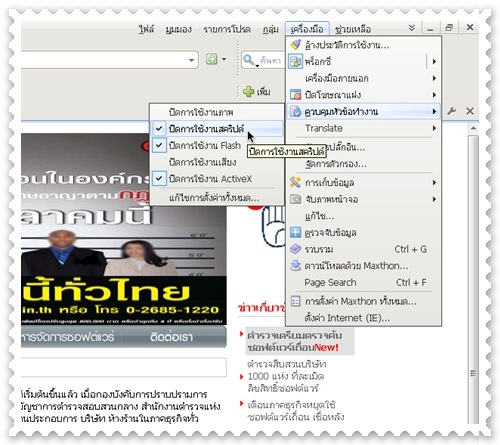Click the magnifier search engine icon
This screenshot has height=445, width=500.
coord(248,60)
